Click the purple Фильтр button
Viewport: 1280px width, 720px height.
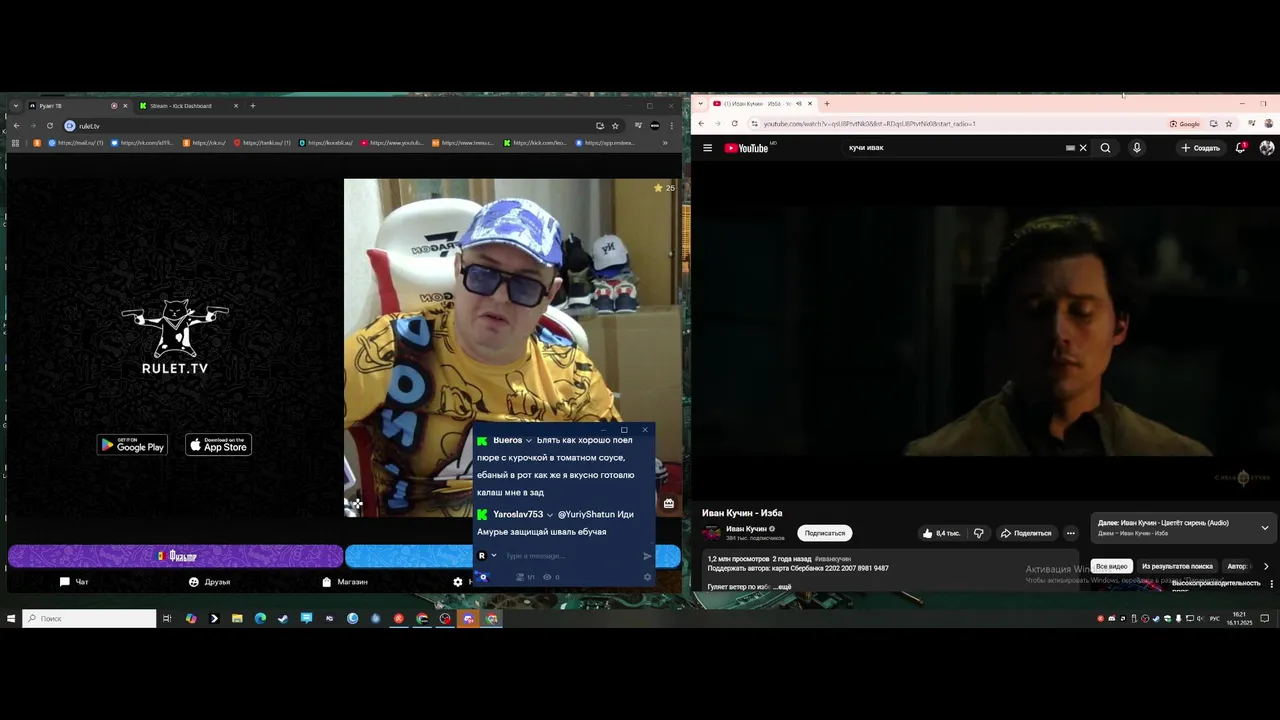pyautogui.click(x=176, y=556)
